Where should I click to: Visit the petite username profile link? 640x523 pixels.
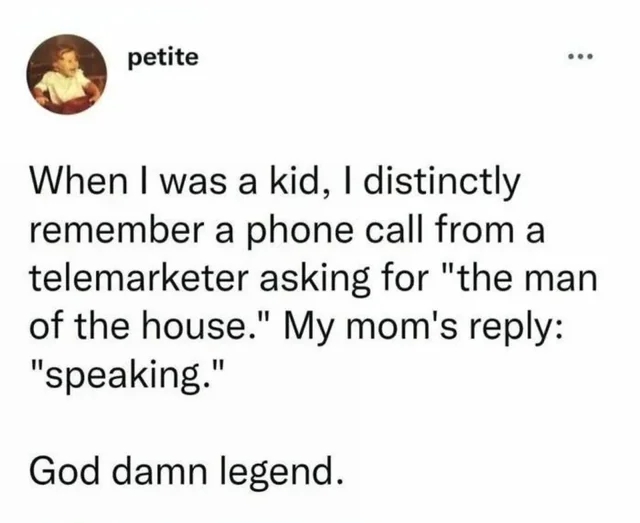[163, 58]
